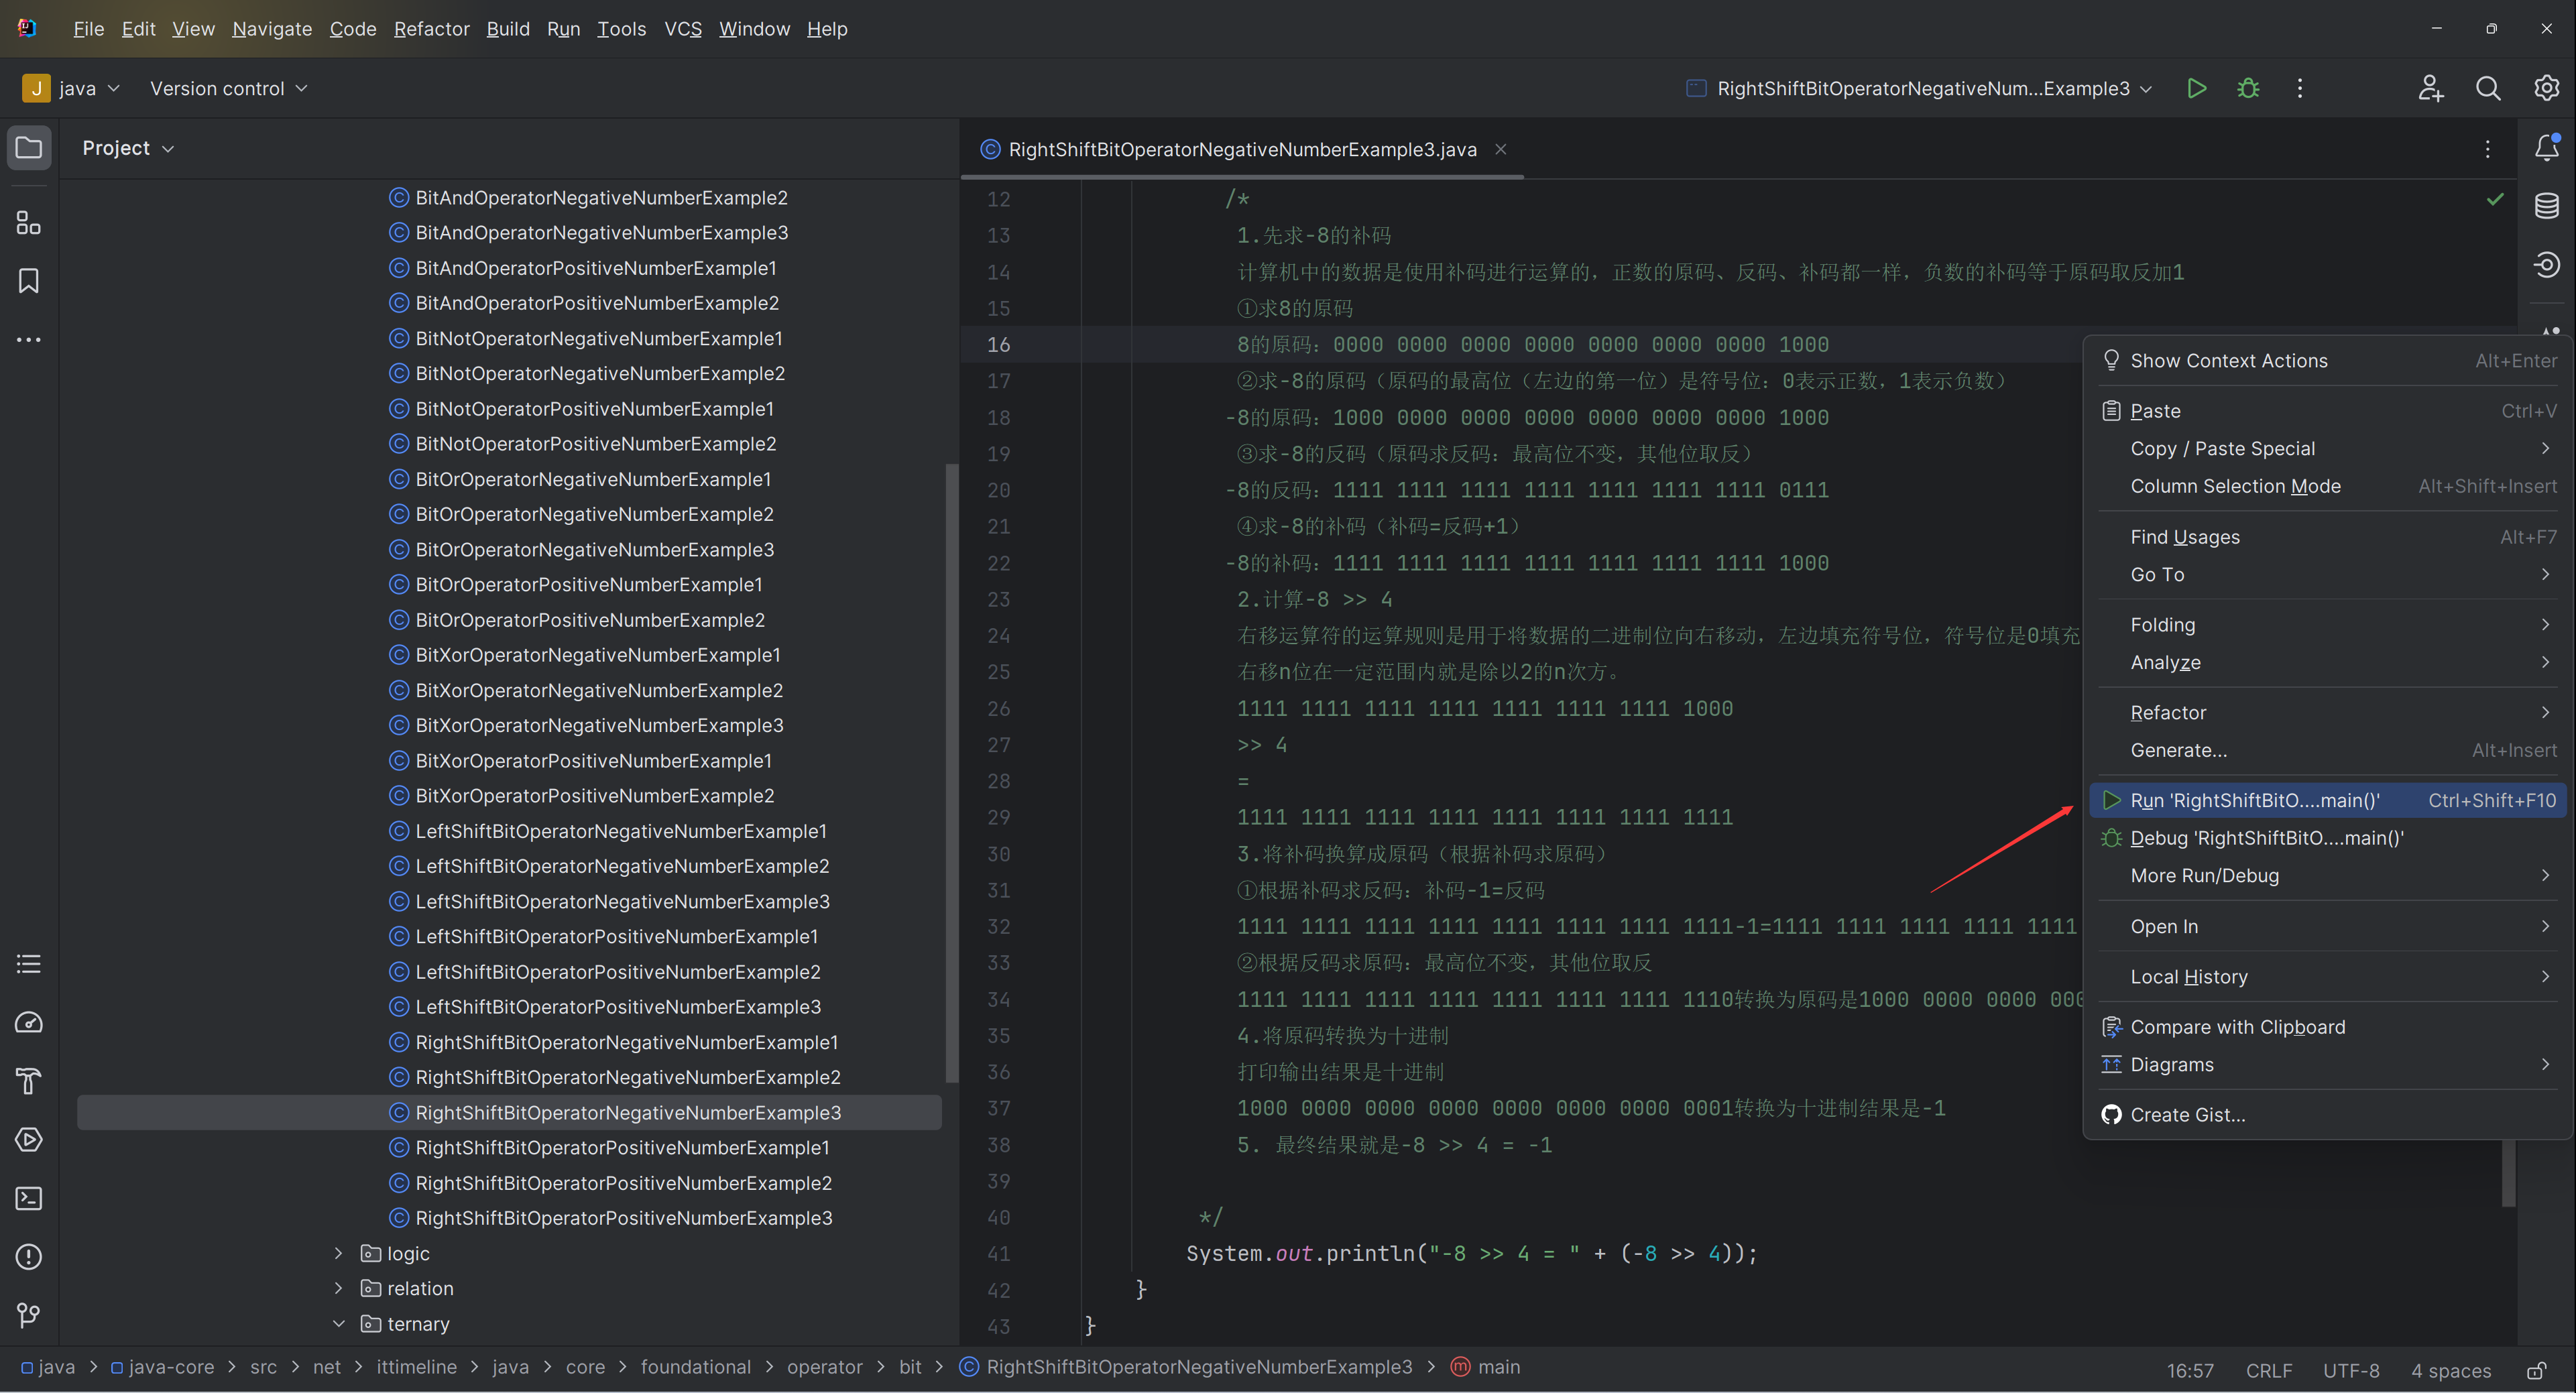Select BitNotOperatorPositiveNumberExample1 in tree
This screenshot has width=2576, height=1393.
click(x=581, y=408)
